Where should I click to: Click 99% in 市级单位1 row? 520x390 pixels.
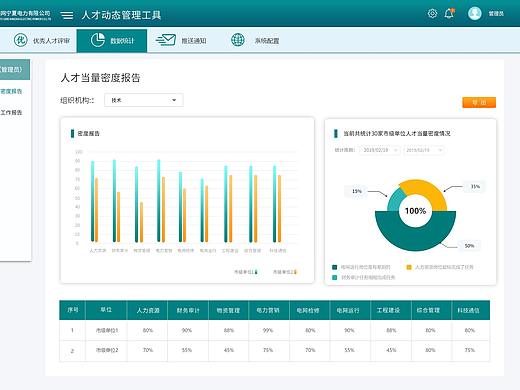pos(268,330)
